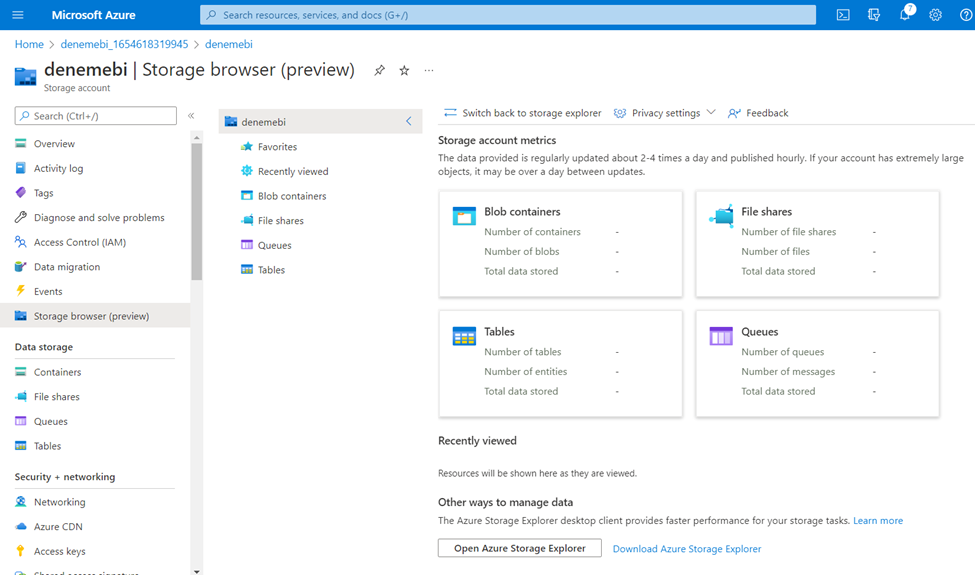This screenshot has height=575, width=975.
Task: Open the Cloud Shell icon in top bar
Action: coord(843,15)
